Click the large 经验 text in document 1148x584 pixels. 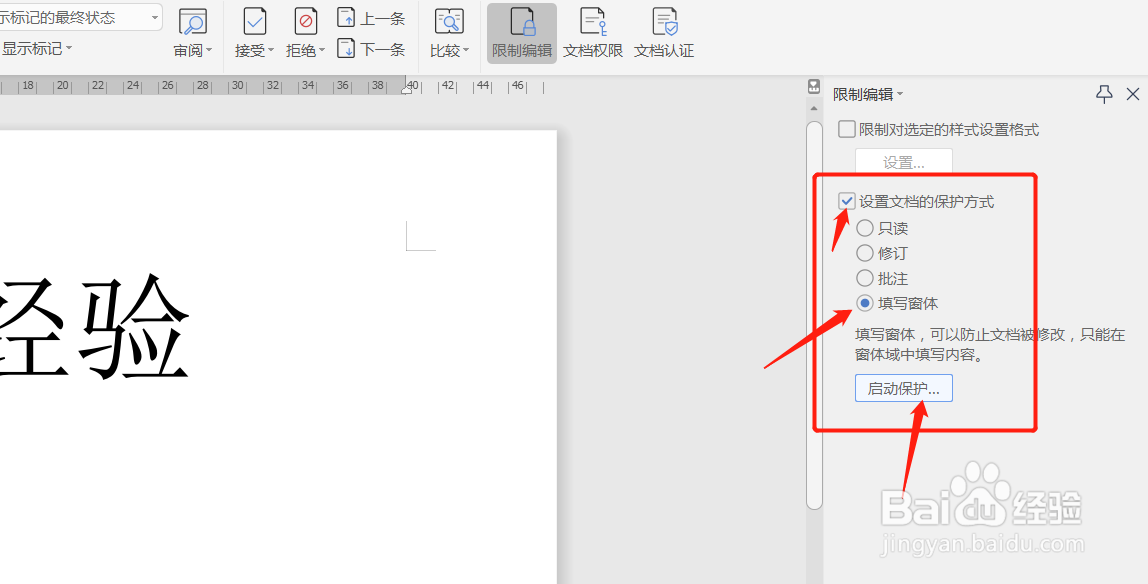pos(95,327)
